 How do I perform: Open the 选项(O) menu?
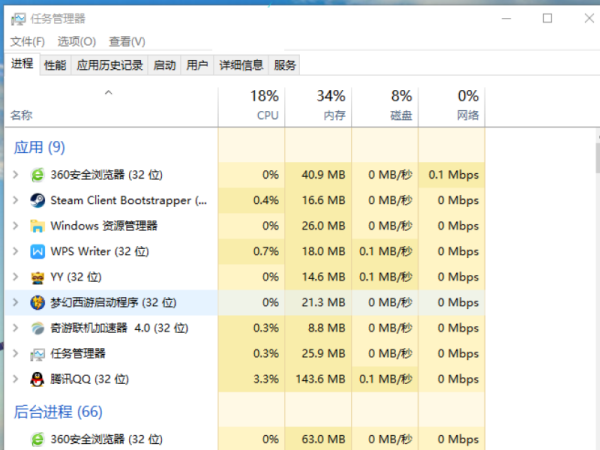click(77, 41)
